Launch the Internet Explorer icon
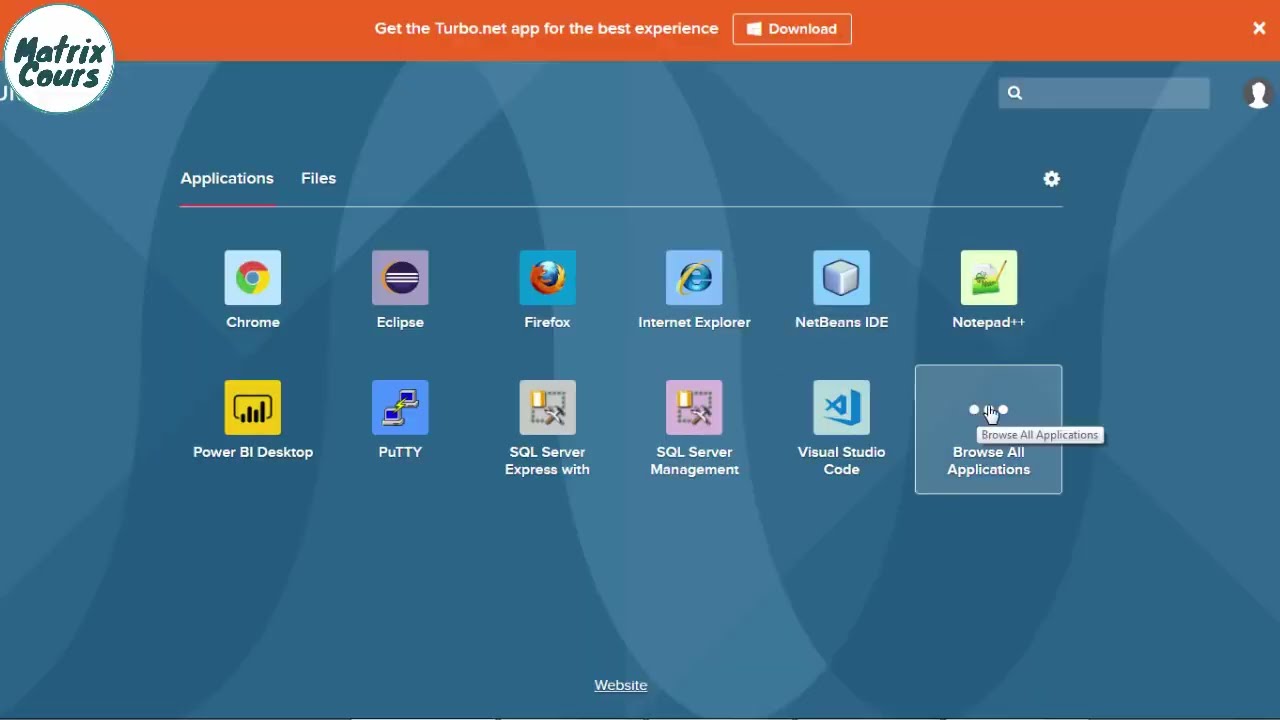The height and width of the screenshot is (720, 1280). coord(694,277)
